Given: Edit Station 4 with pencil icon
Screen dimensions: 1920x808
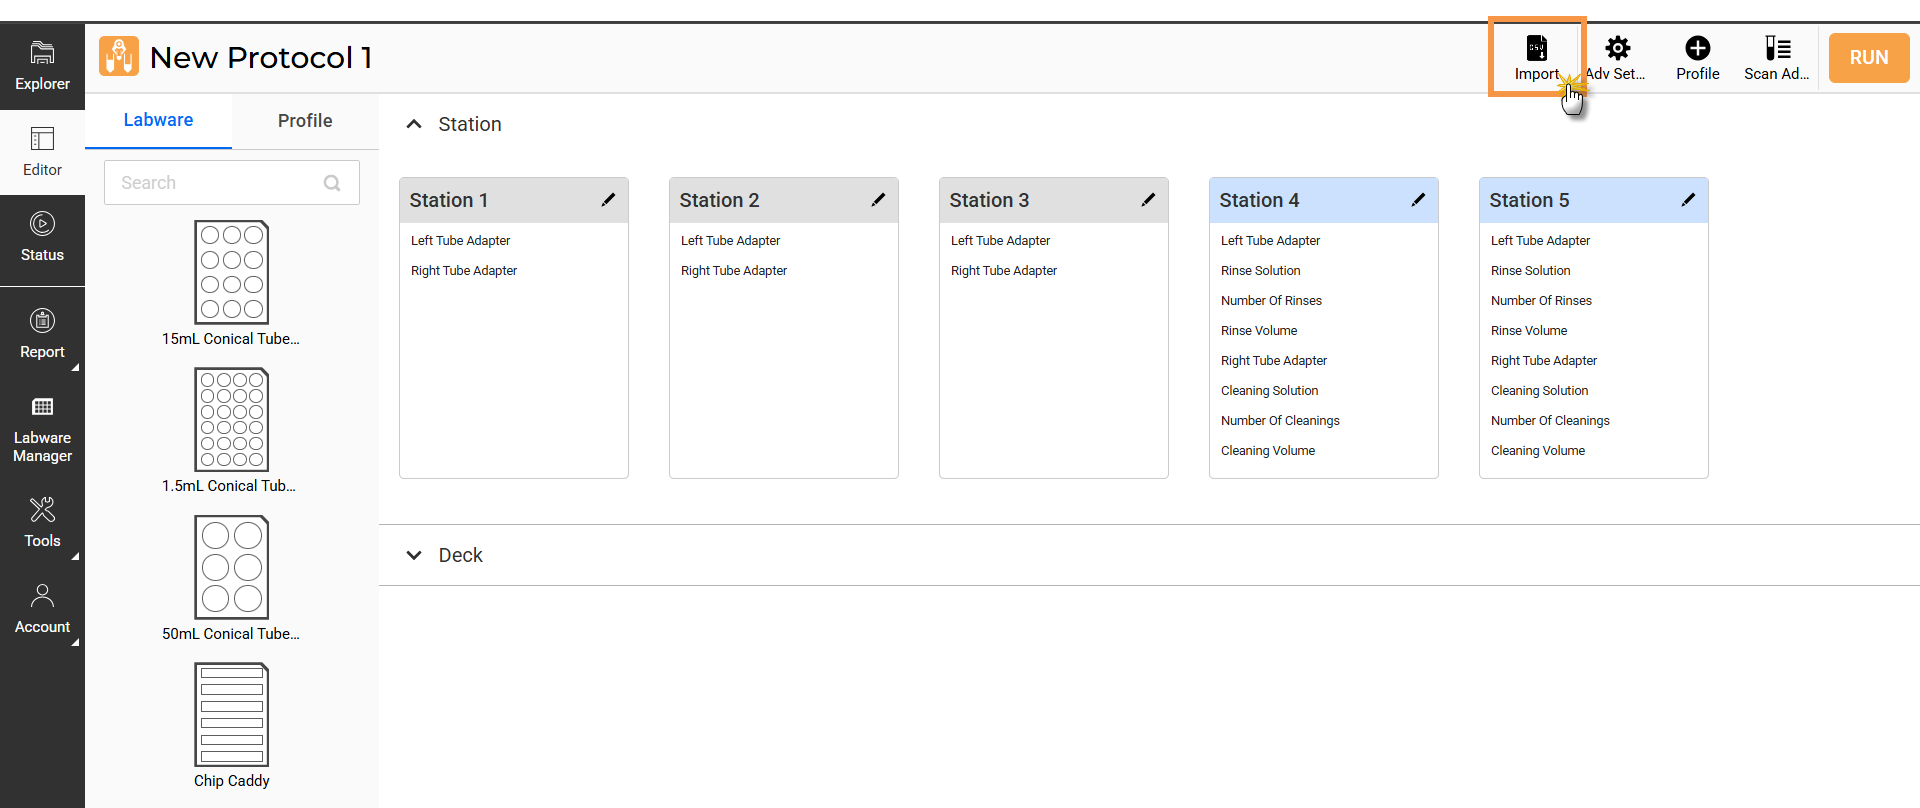Looking at the screenshot, I should coord(1418,200).
